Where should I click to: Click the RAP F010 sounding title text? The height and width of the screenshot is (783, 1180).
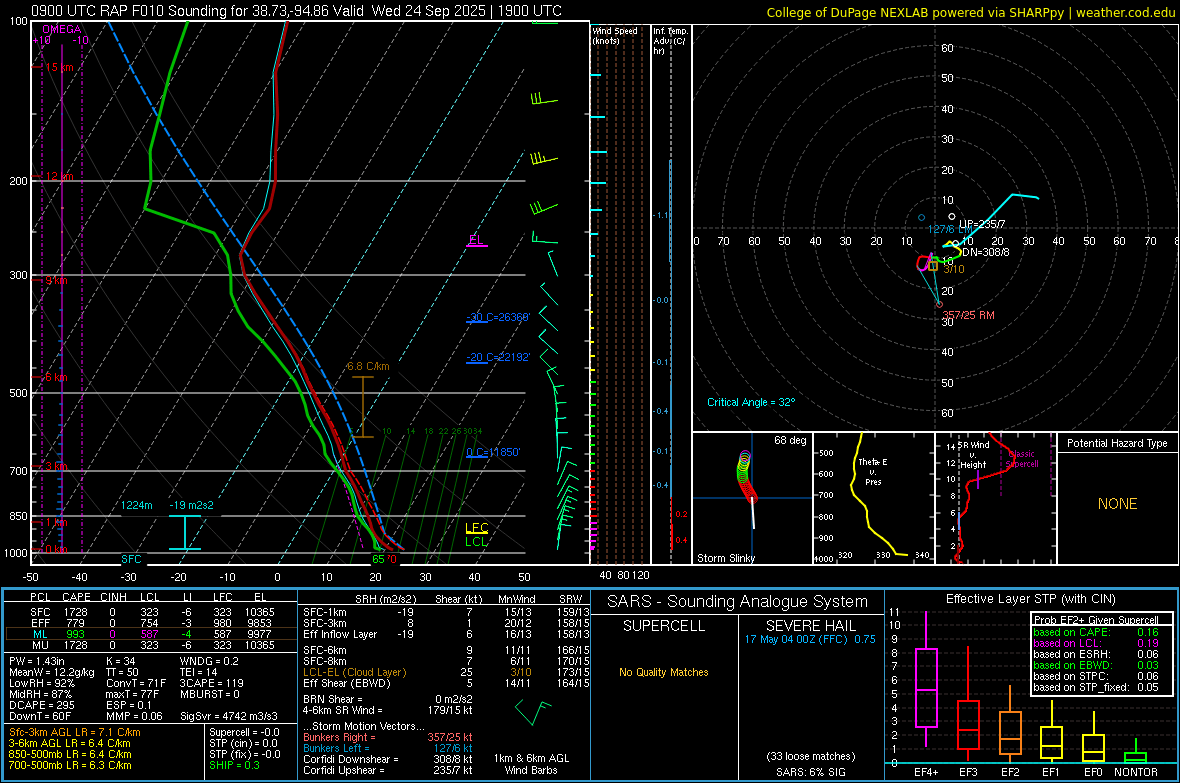tap(297, 11)
